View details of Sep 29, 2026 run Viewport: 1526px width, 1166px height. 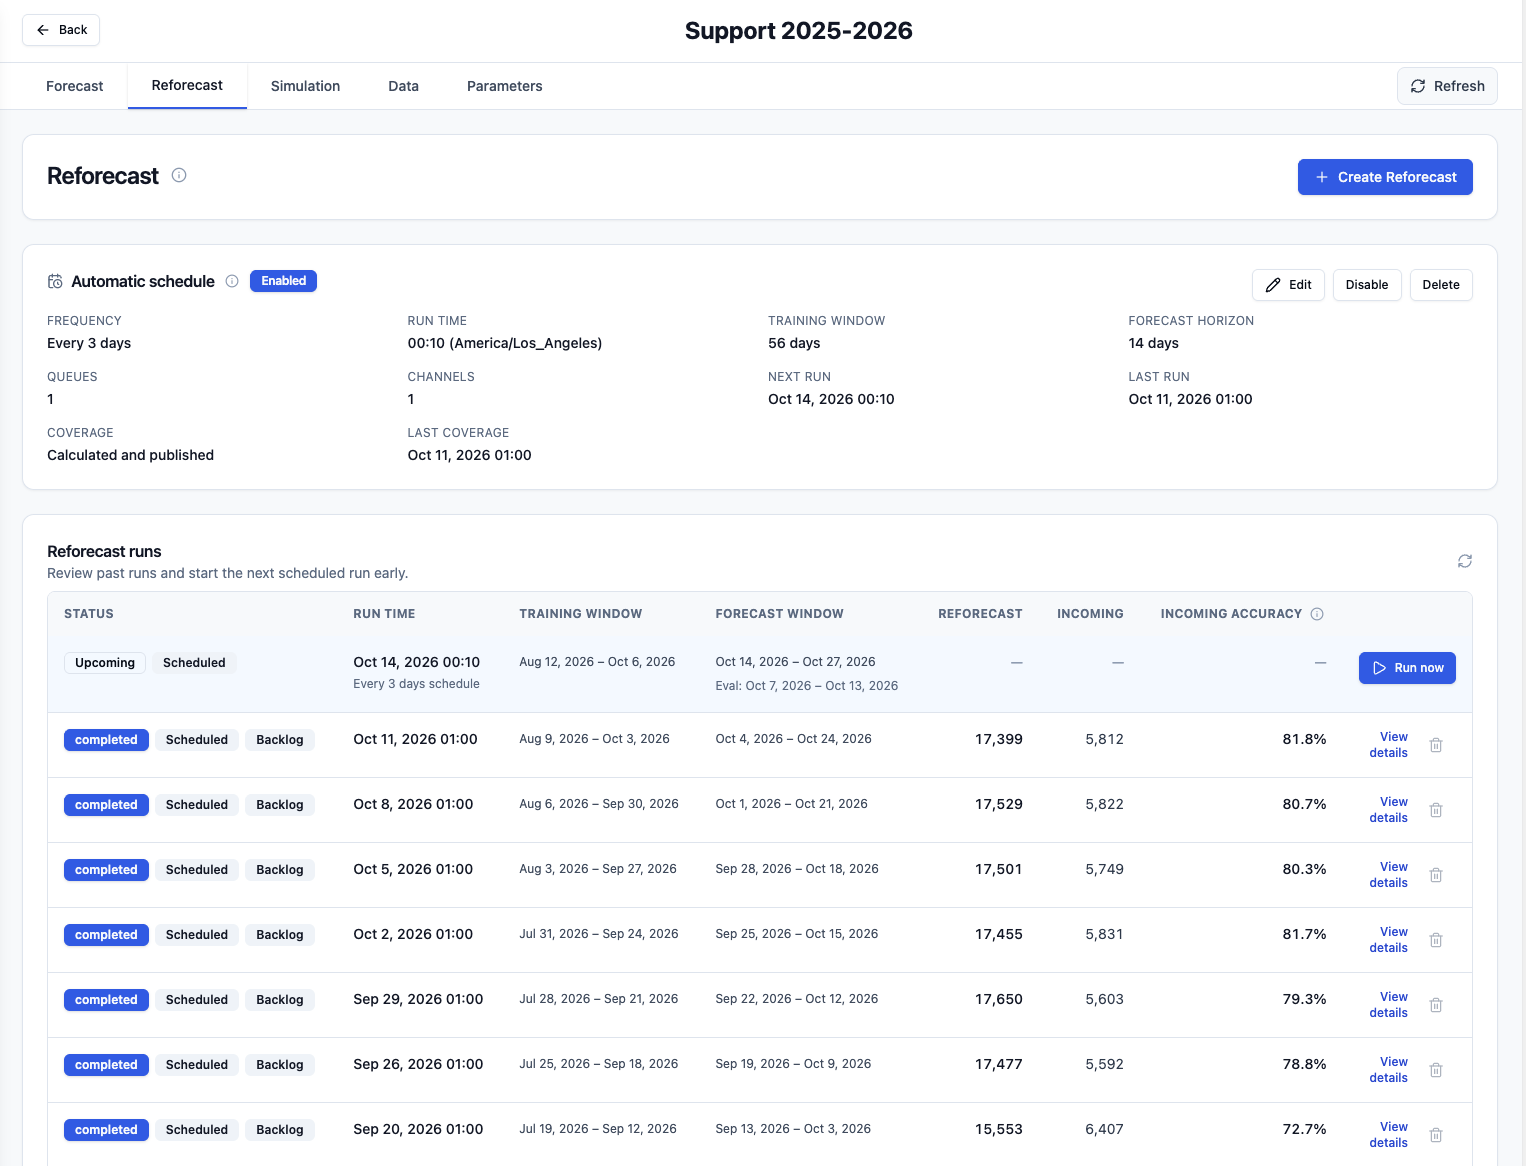[x=1388, y=1005]
